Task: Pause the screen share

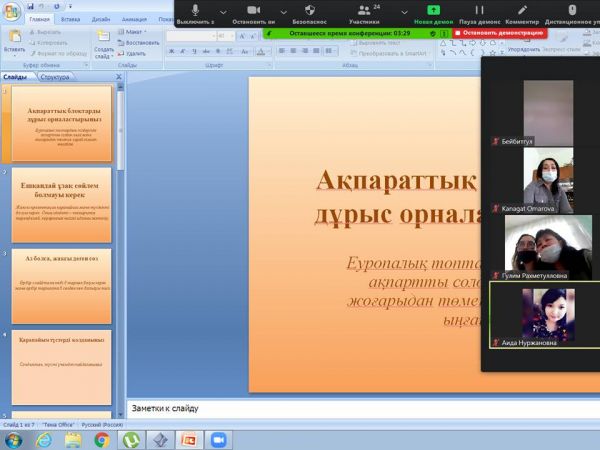Action: click(x=477, y=9)
